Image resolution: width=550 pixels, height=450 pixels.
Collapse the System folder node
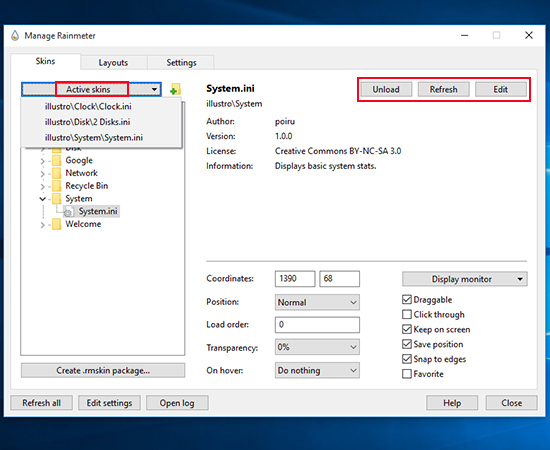pos(42,199)
